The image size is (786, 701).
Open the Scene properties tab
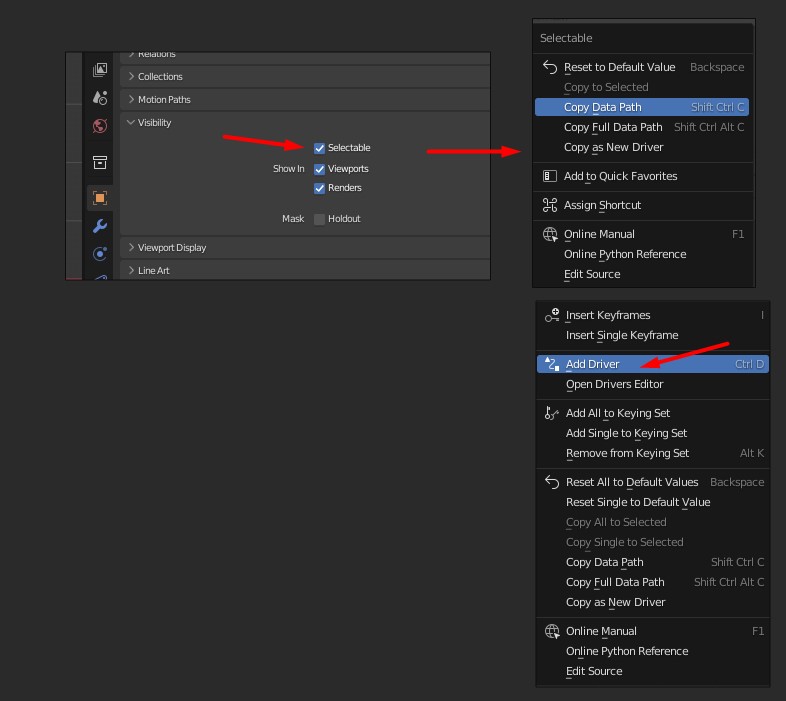pyautogui.click(x=100, y=97)
